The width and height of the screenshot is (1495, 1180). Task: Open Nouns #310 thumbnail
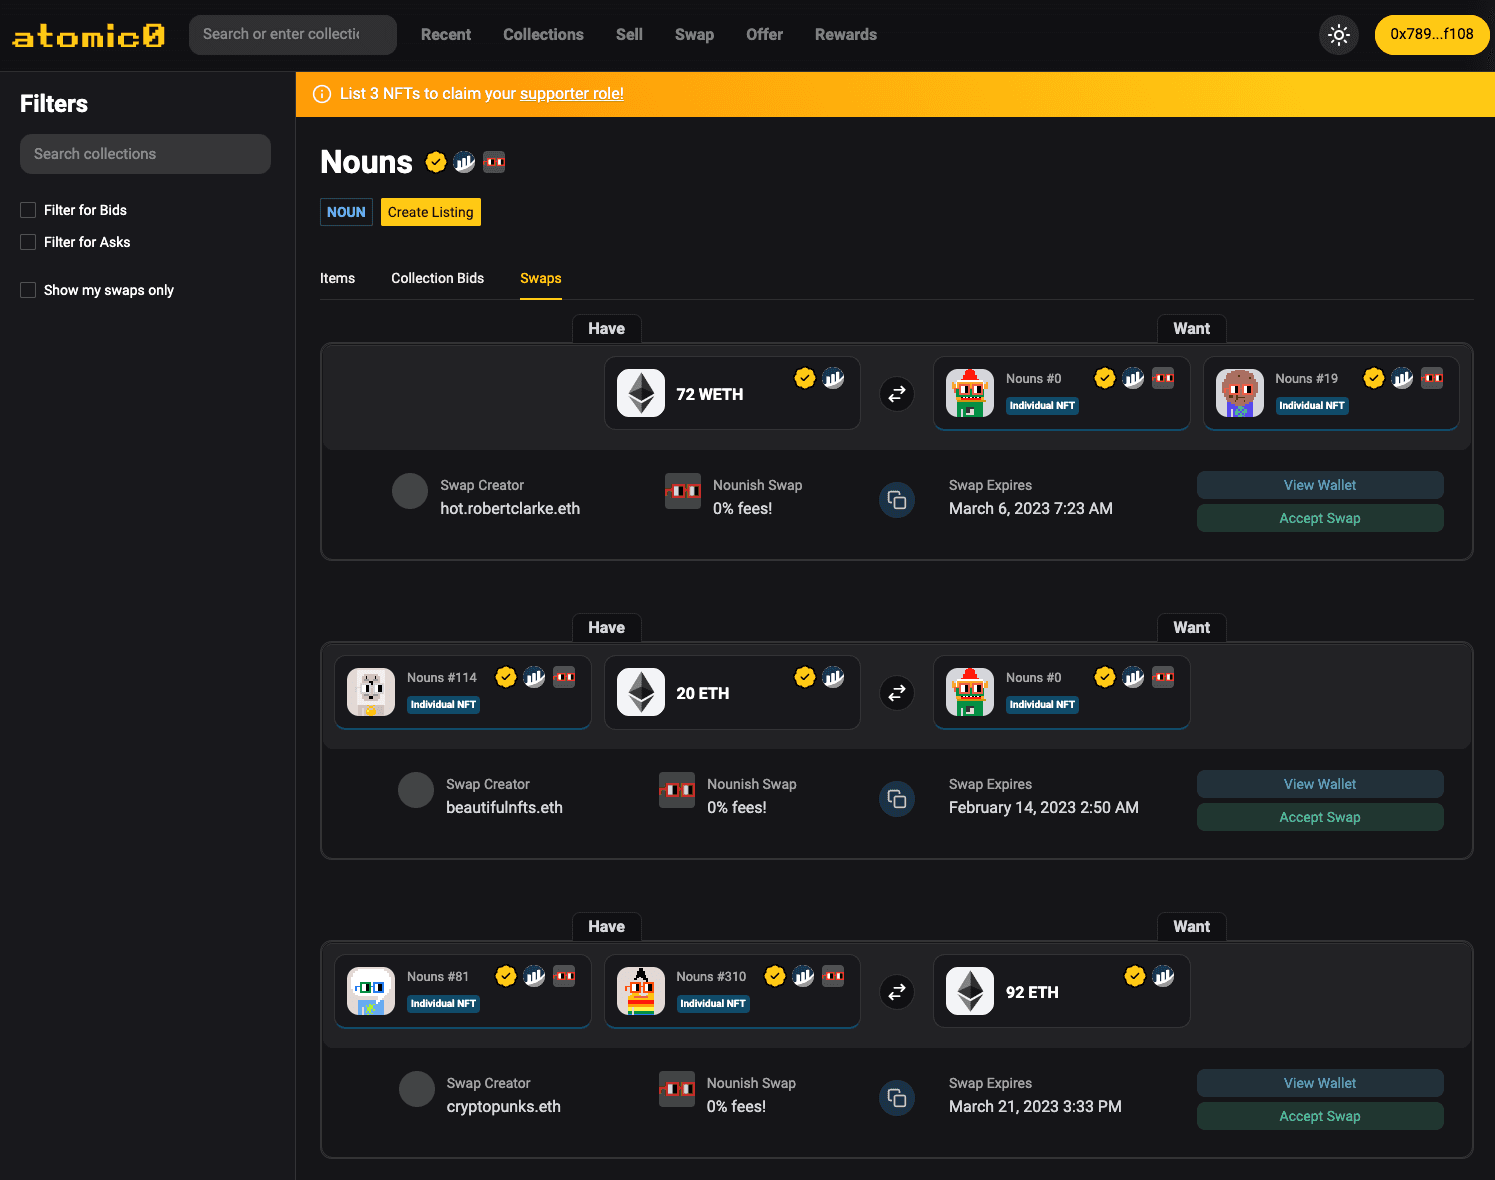click(641, 991)
